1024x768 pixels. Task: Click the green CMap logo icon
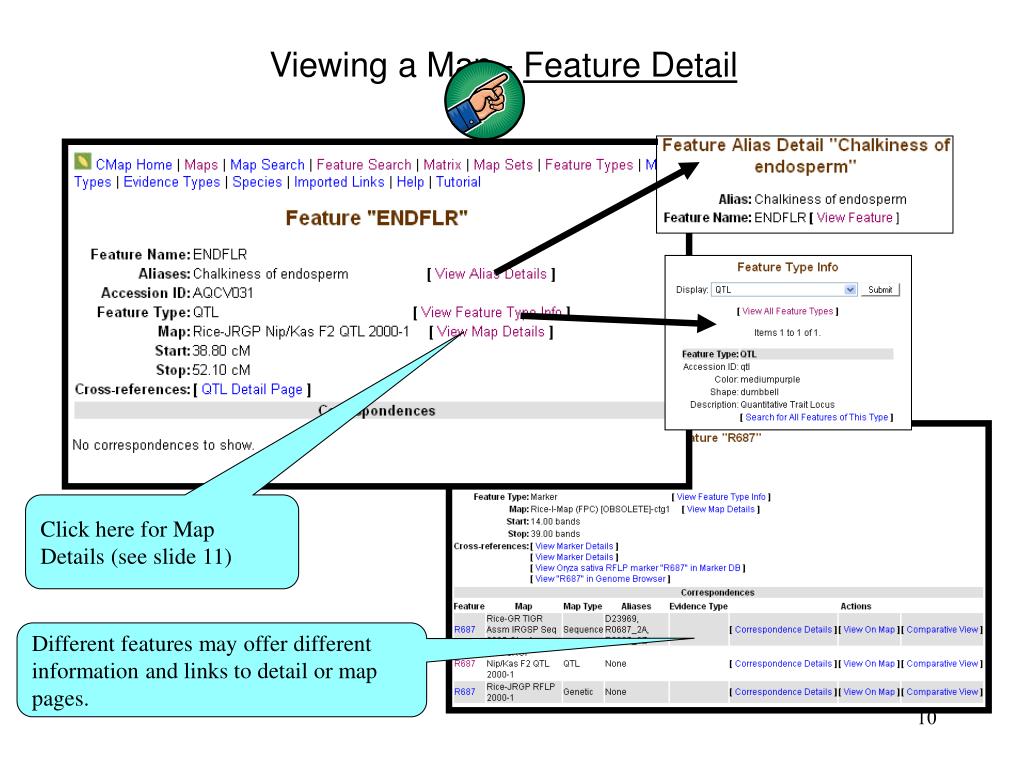83,161
